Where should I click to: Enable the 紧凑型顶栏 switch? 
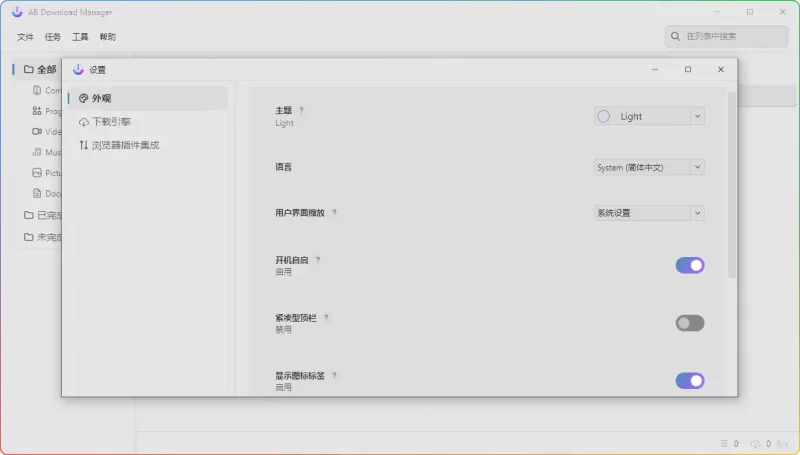[690, 323]
